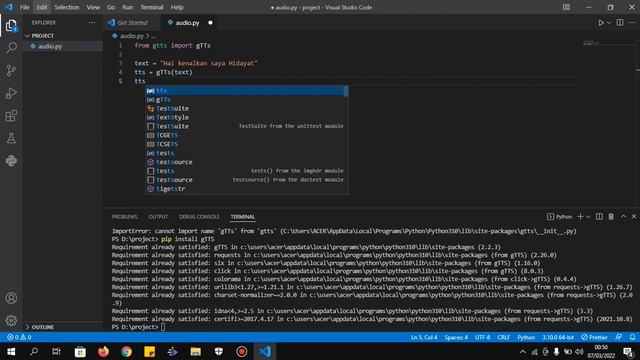Image resolution: width=640 pixels, height=360 pixels.
Task: Open the Run menu
Action: tap(127, 7)
